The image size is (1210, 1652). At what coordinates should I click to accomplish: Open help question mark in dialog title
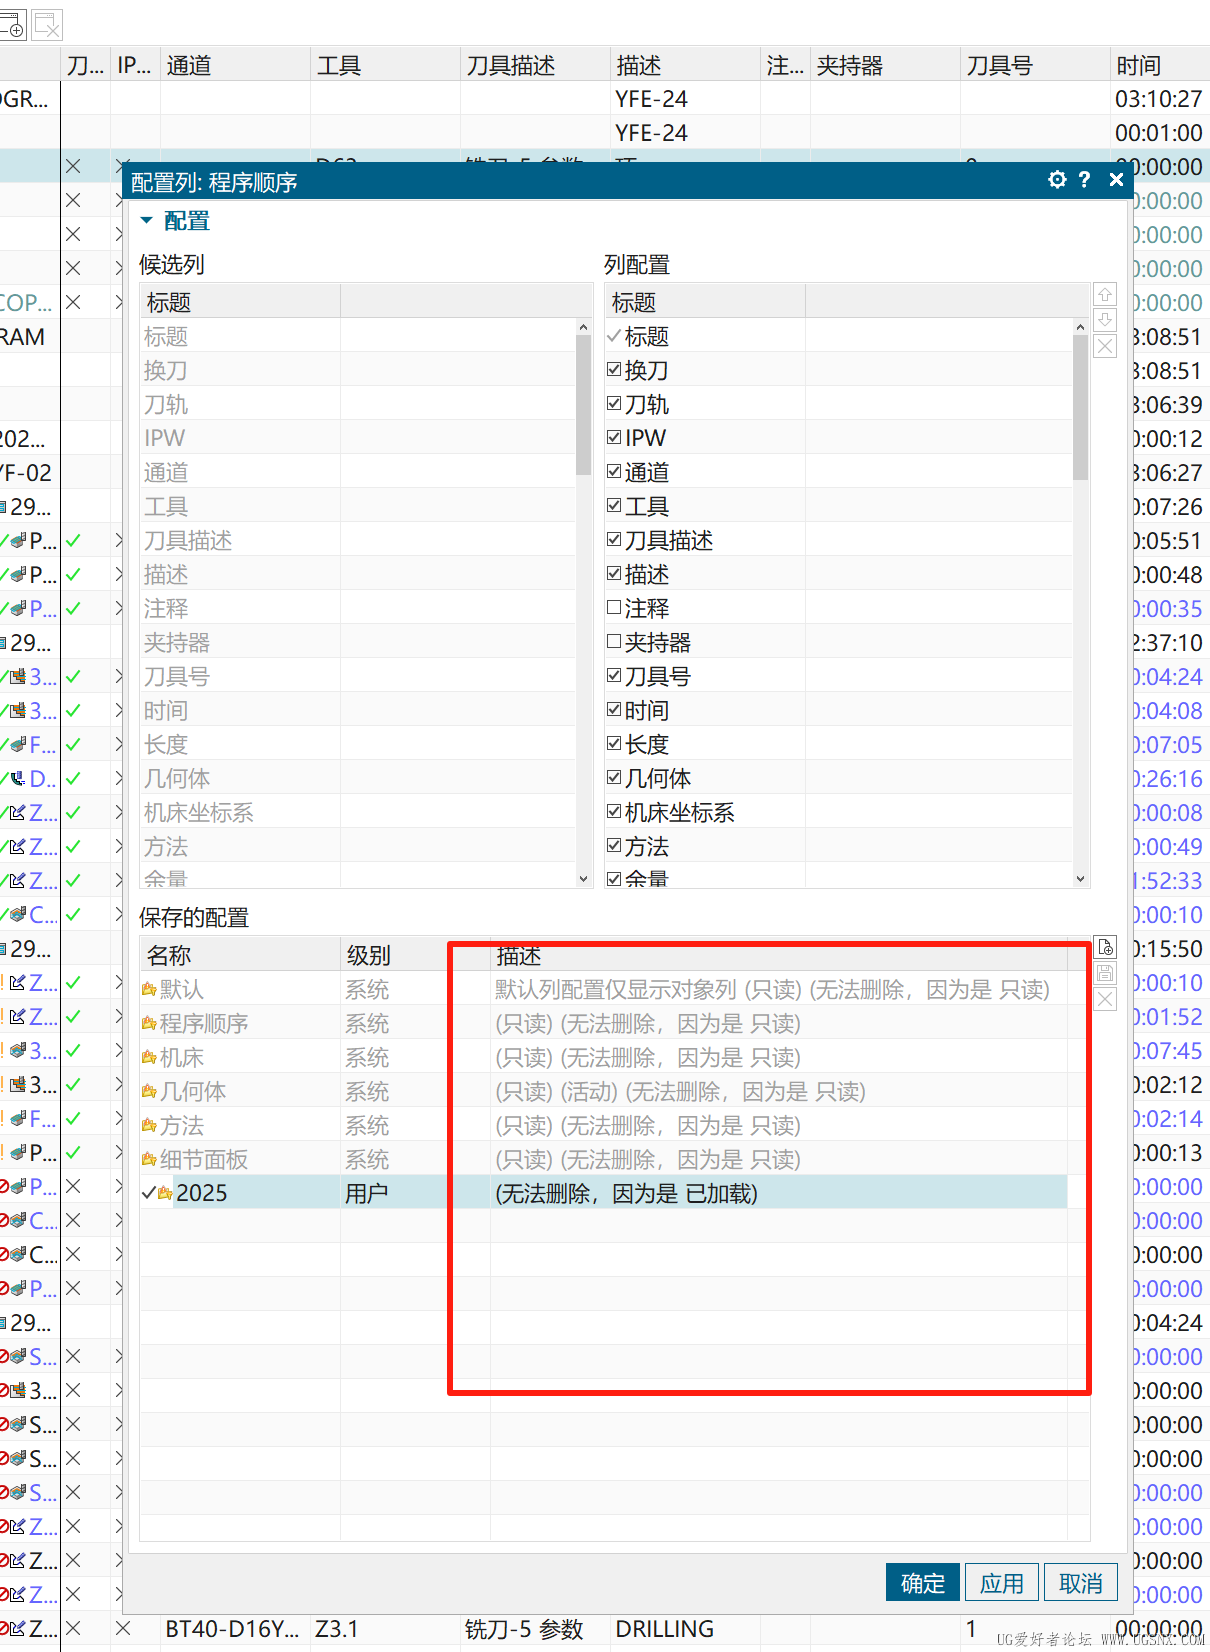point(1084,180)
